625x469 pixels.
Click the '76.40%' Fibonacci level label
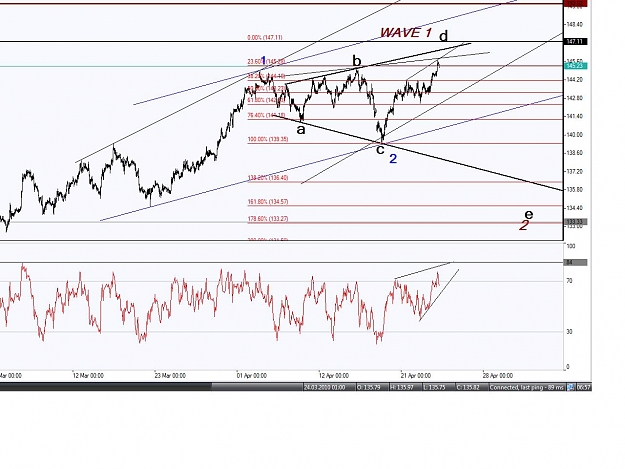266,116
